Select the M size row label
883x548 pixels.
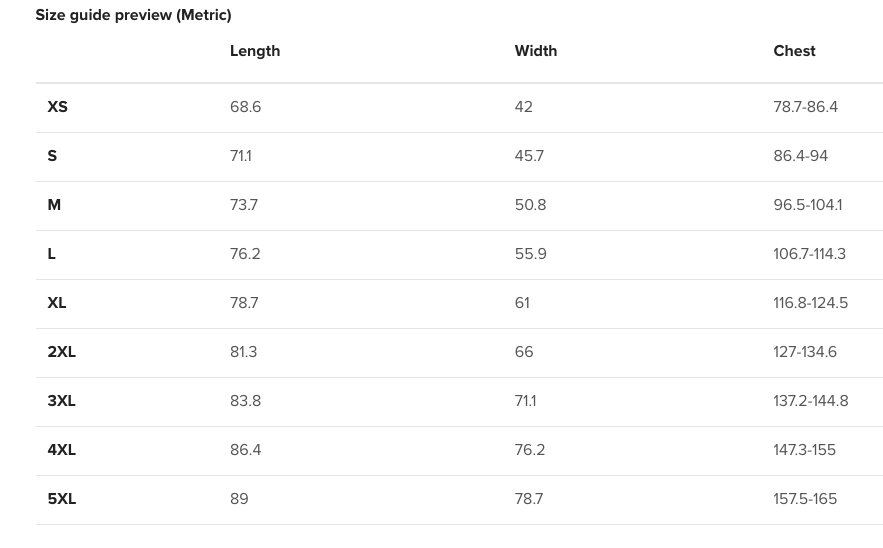click(x=54, y=205)
